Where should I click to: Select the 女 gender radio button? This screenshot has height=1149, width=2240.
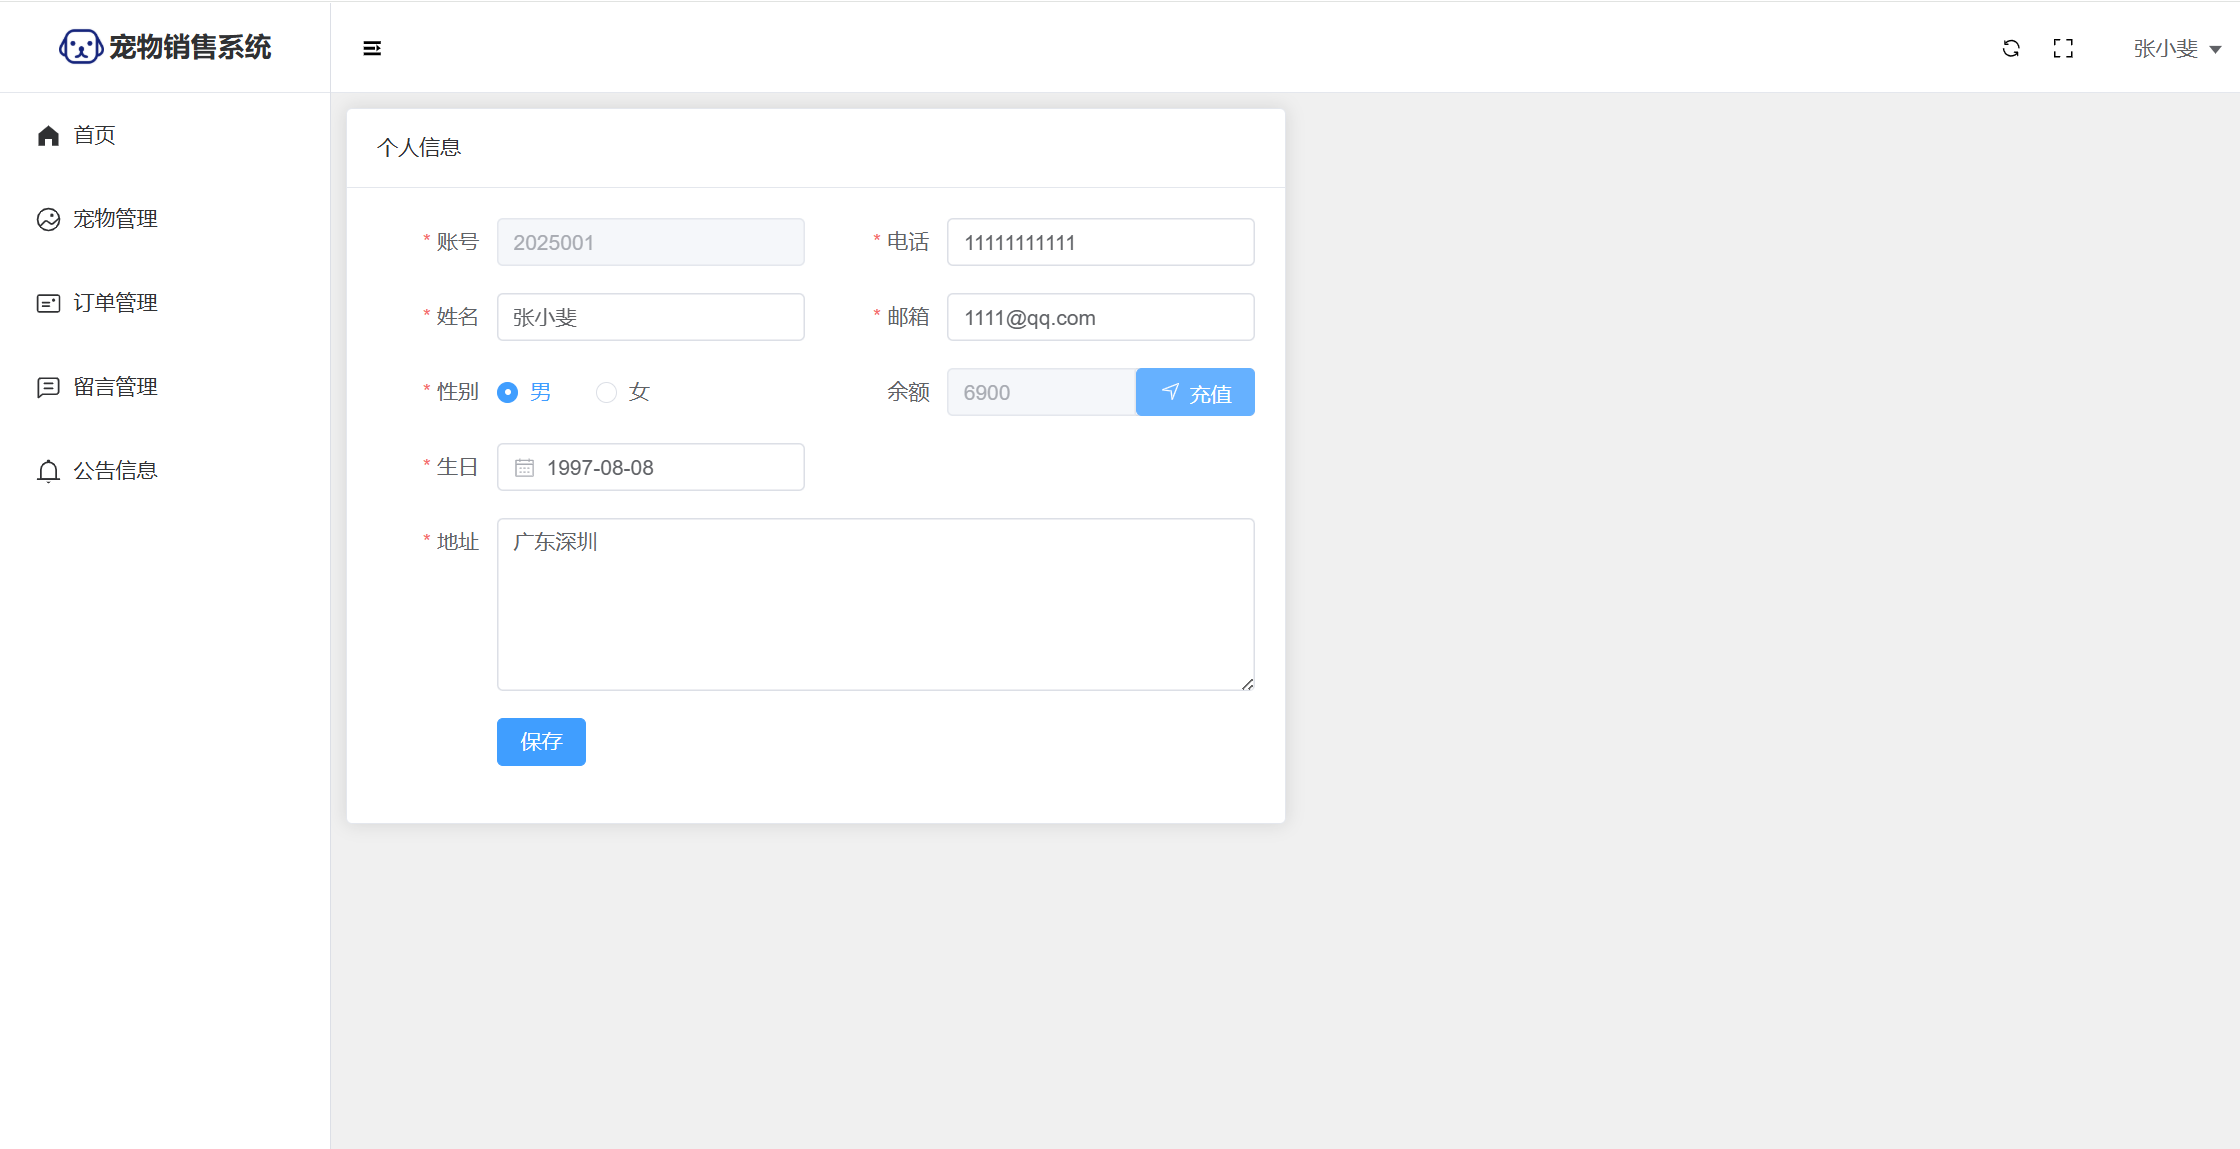tap(606, 392)
